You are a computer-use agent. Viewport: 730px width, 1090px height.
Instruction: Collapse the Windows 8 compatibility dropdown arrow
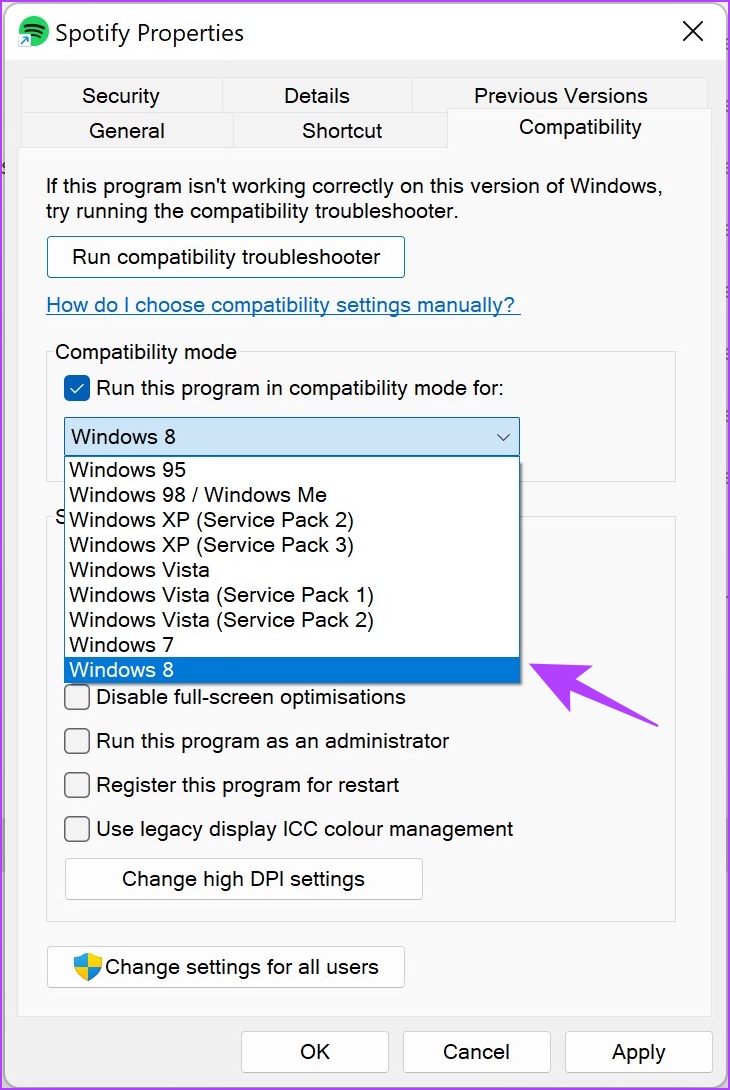tap(503, 437)
